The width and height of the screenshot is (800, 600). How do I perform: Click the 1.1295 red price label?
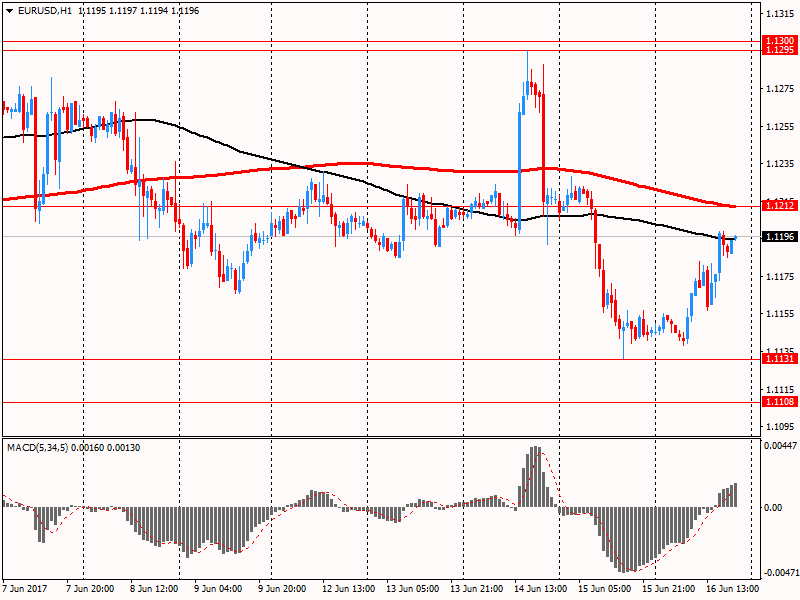click(780, 50)
